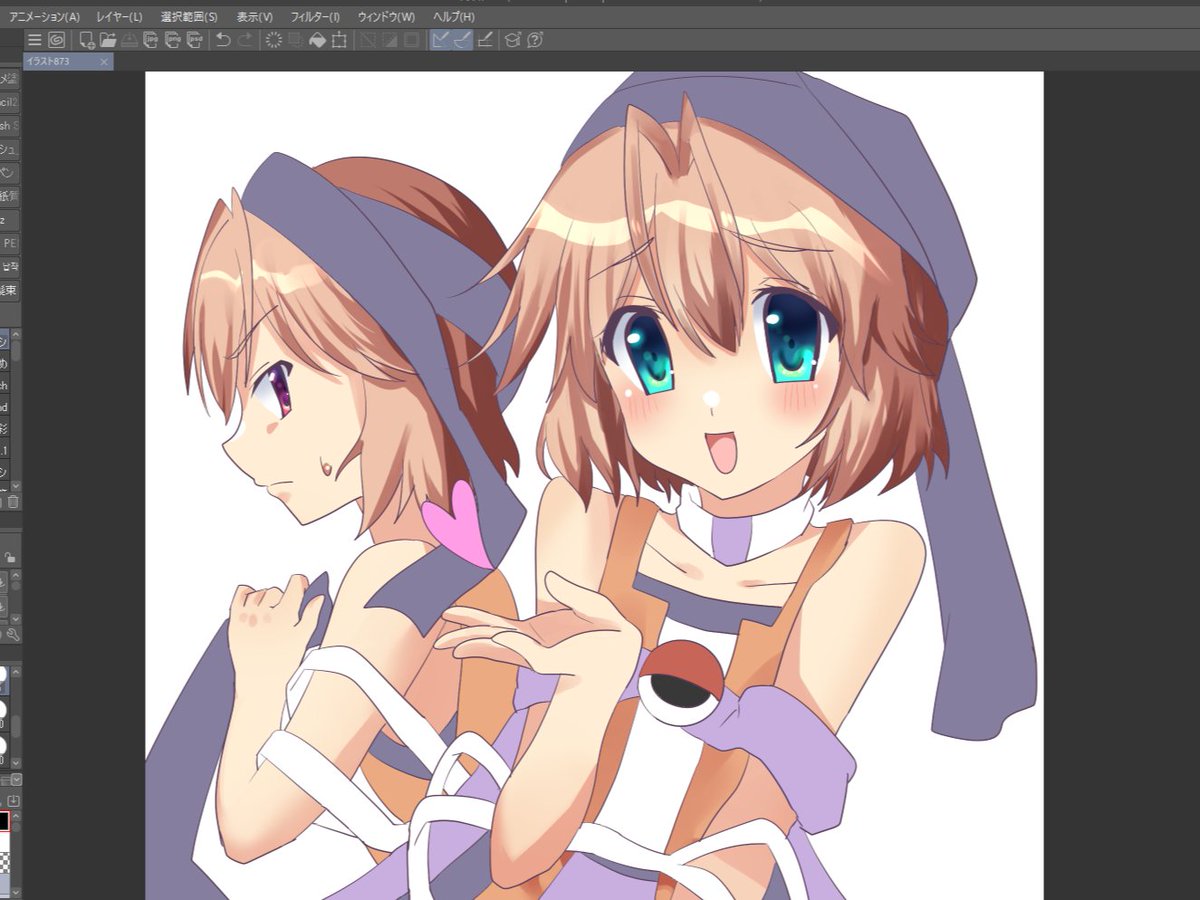Click the Fill paint bucket icon
The width and height of the screenshot is (1200, 900).
[317, 40]
